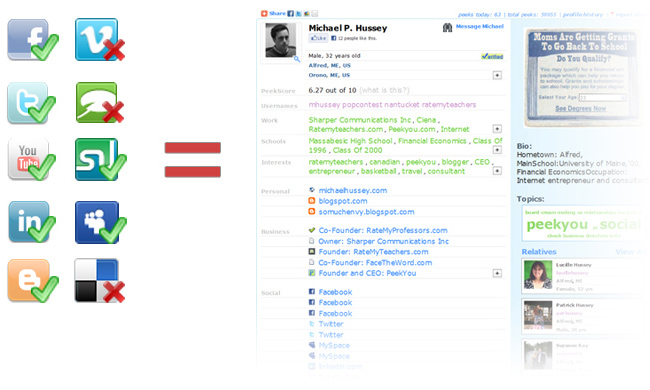
Task: Select the StumbleUpon icon
Action: pos(100,160)
